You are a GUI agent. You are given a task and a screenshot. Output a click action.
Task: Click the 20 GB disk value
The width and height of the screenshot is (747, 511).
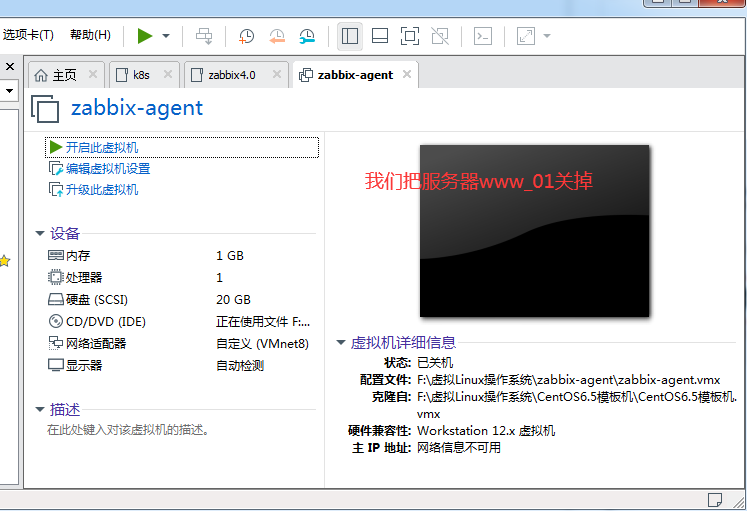click(233, 300)
